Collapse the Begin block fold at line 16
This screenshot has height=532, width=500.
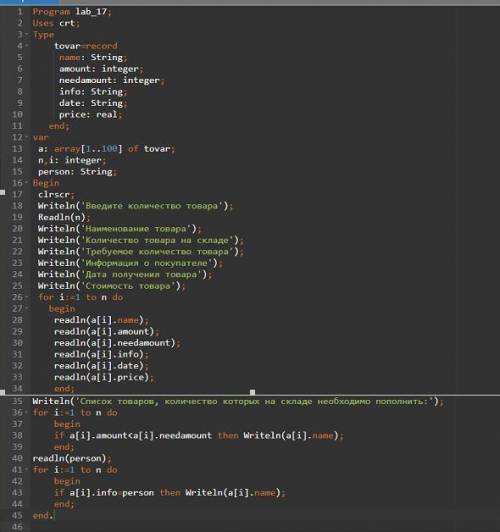(x=27, y=183)
